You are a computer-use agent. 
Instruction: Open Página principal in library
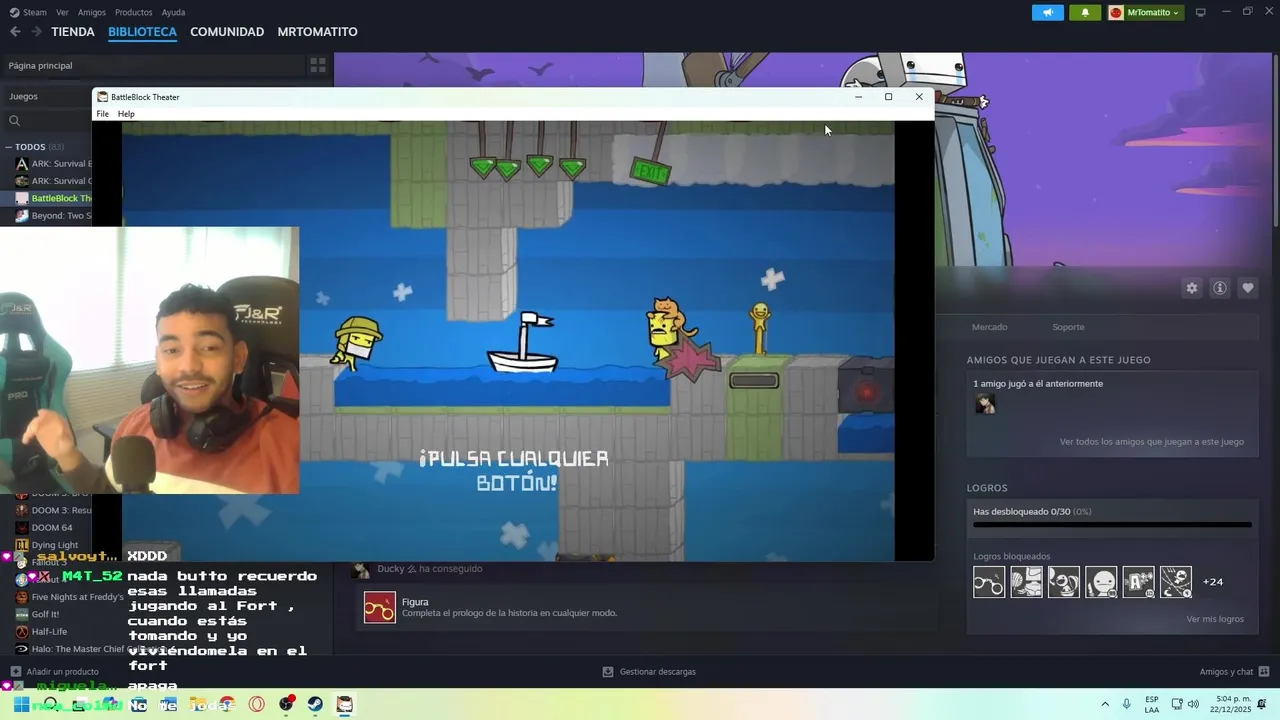[x=152, y=65]
